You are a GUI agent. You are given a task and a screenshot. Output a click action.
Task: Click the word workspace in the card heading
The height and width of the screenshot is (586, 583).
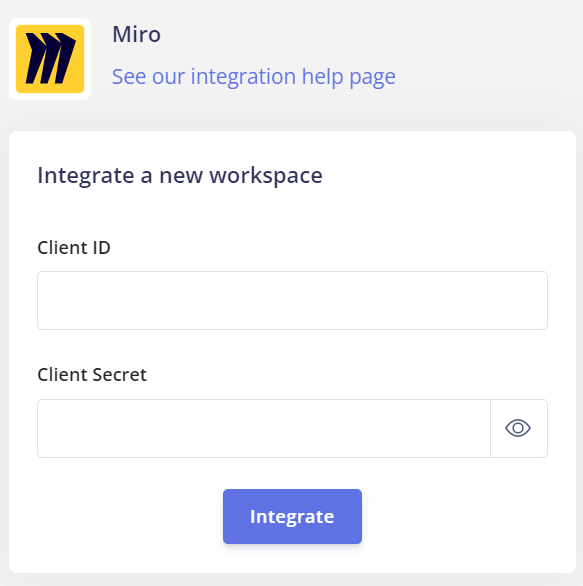[x=266, y=176]
